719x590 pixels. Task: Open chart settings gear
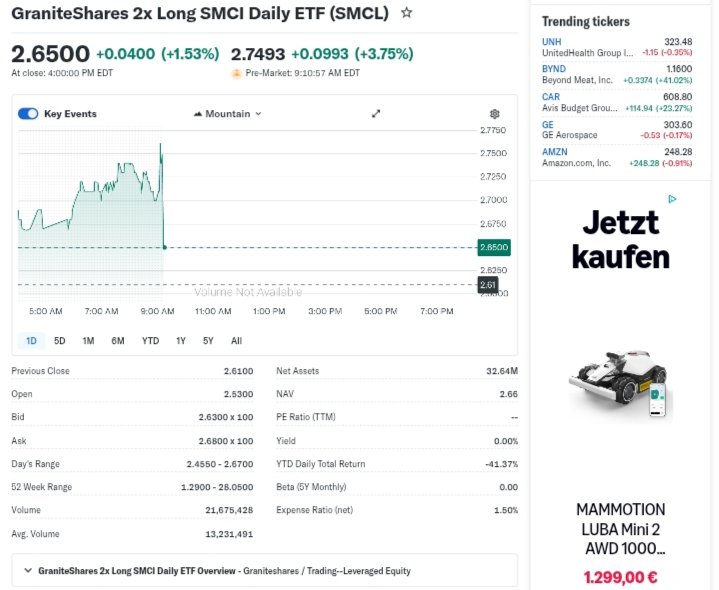[x=494, y=114]
